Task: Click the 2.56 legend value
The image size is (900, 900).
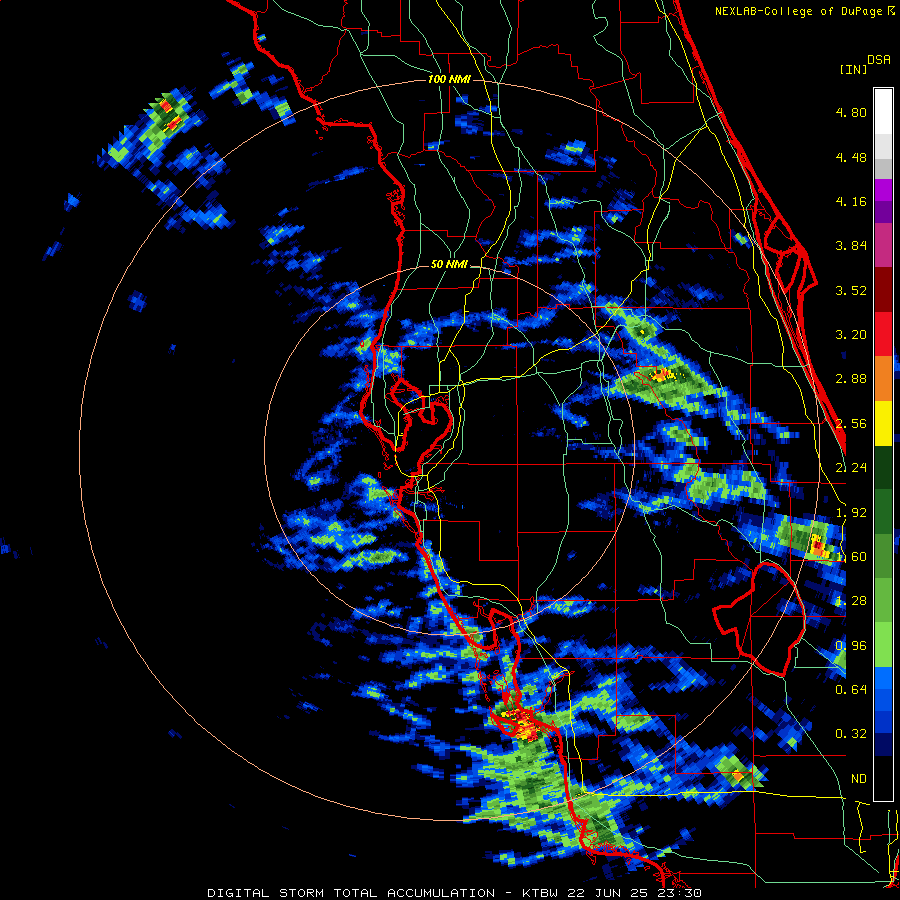Action: [x=851, y=424]
